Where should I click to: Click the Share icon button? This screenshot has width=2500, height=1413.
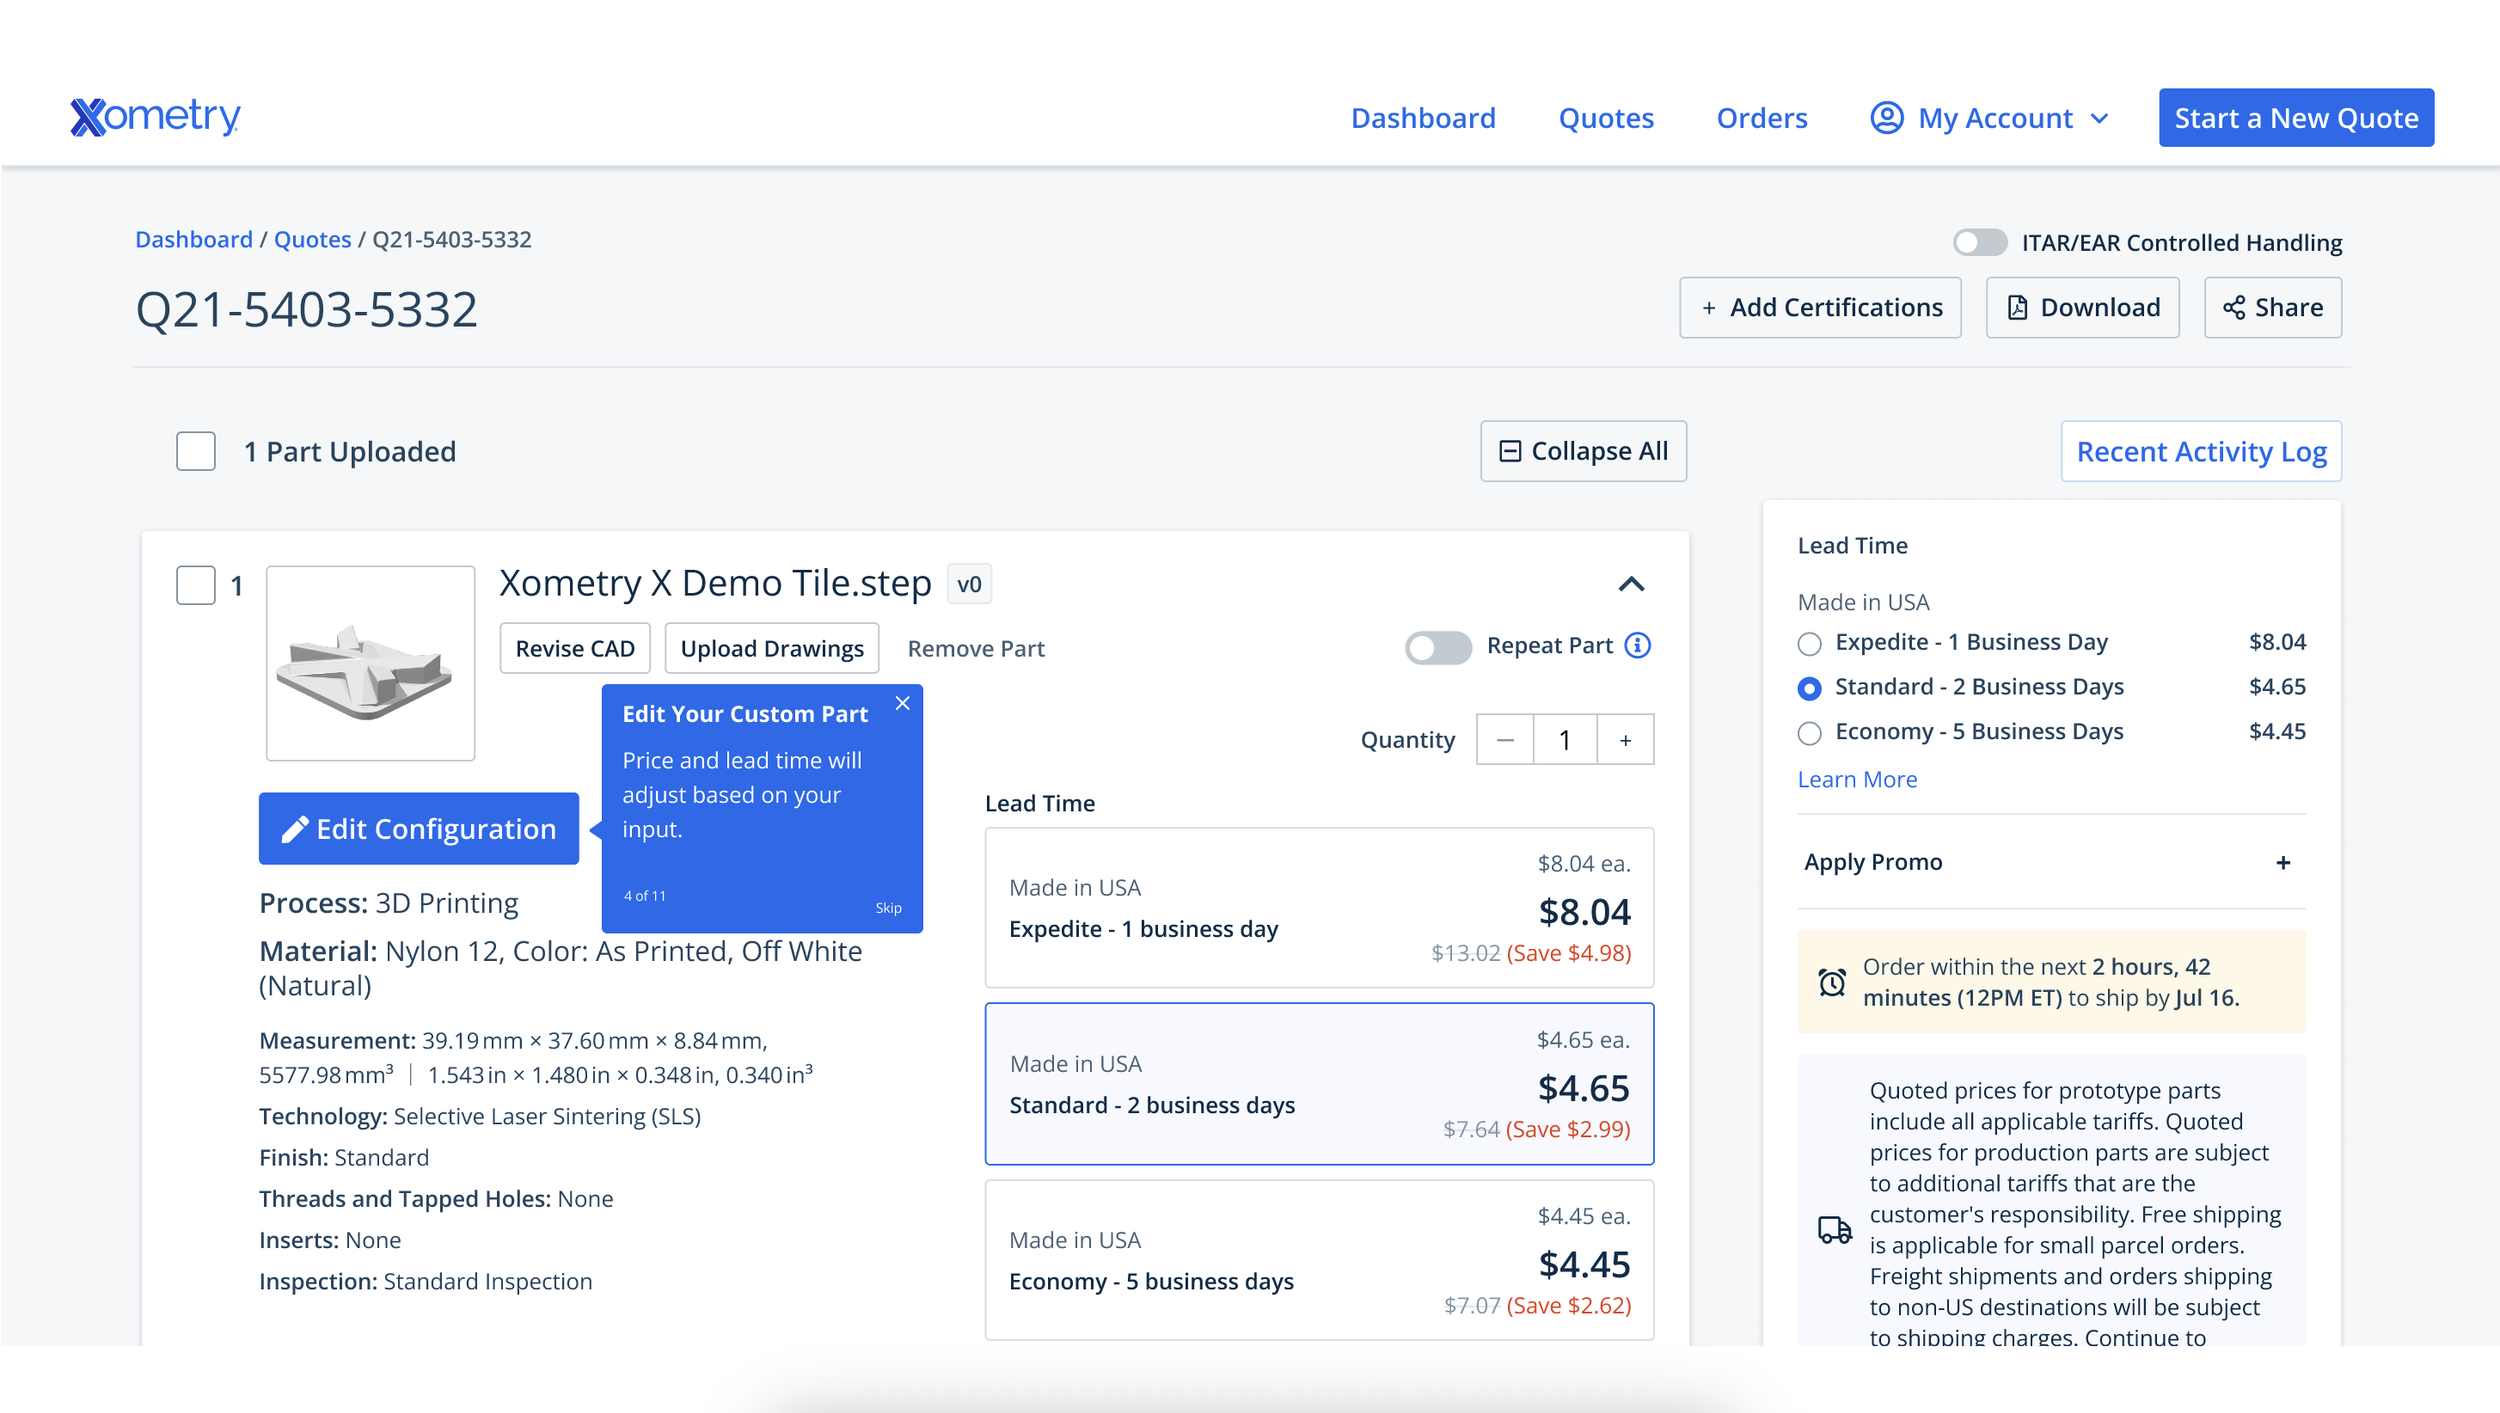2272,308
